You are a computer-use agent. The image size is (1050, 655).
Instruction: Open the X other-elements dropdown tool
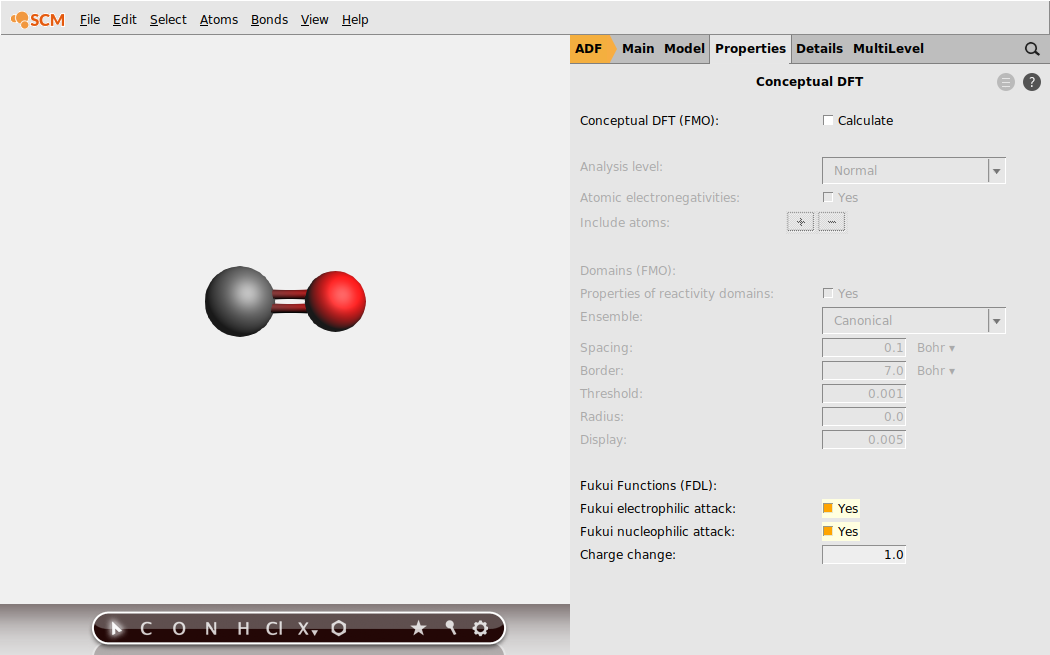[x=307, y=628]
